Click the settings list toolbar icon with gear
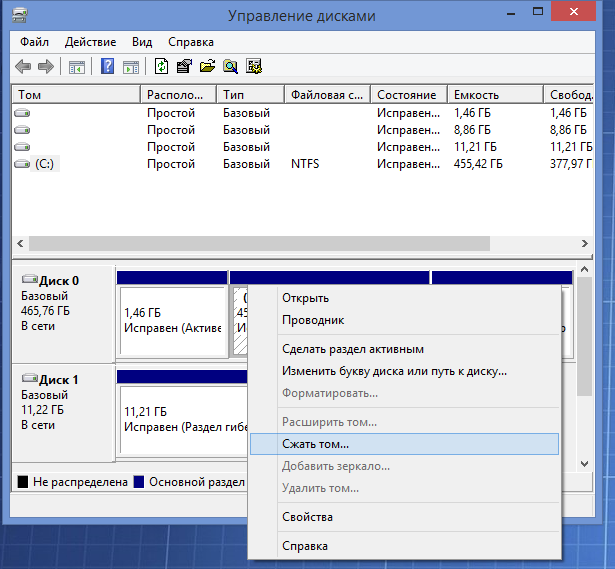615x569 pixels. tap(254, 66)
